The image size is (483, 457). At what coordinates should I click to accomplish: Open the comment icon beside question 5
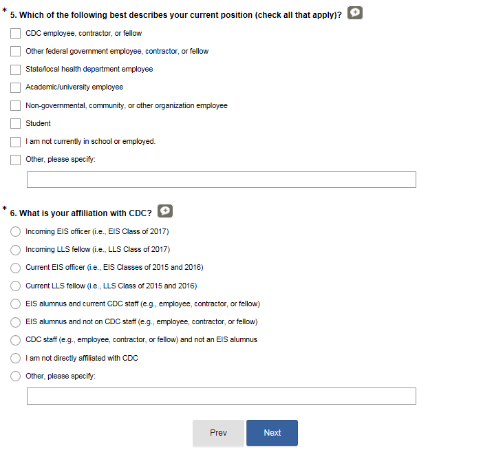coord(355,13)
